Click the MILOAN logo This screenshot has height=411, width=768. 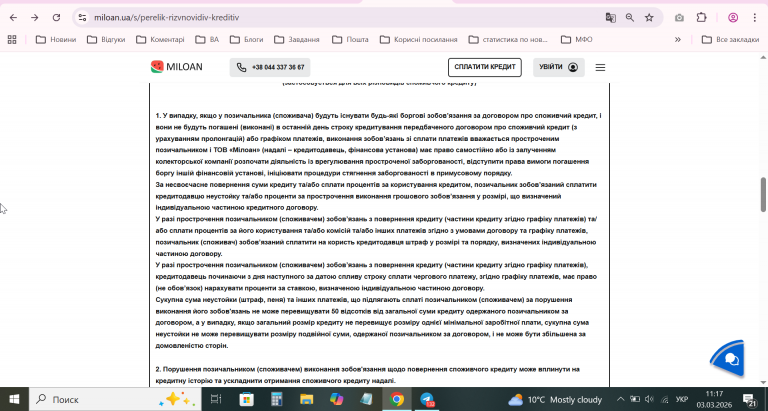(176, 67)
